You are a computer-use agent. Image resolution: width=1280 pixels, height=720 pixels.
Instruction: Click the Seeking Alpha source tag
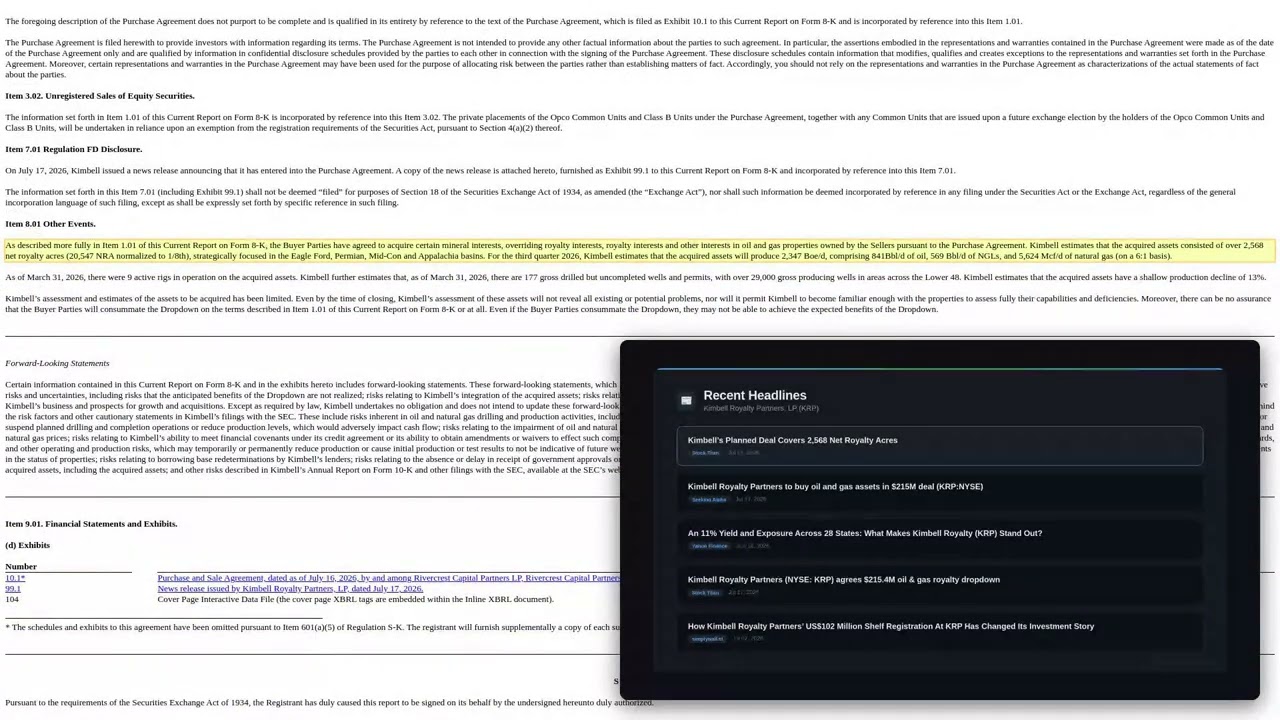pyautogui.click(x=709, y=499)
